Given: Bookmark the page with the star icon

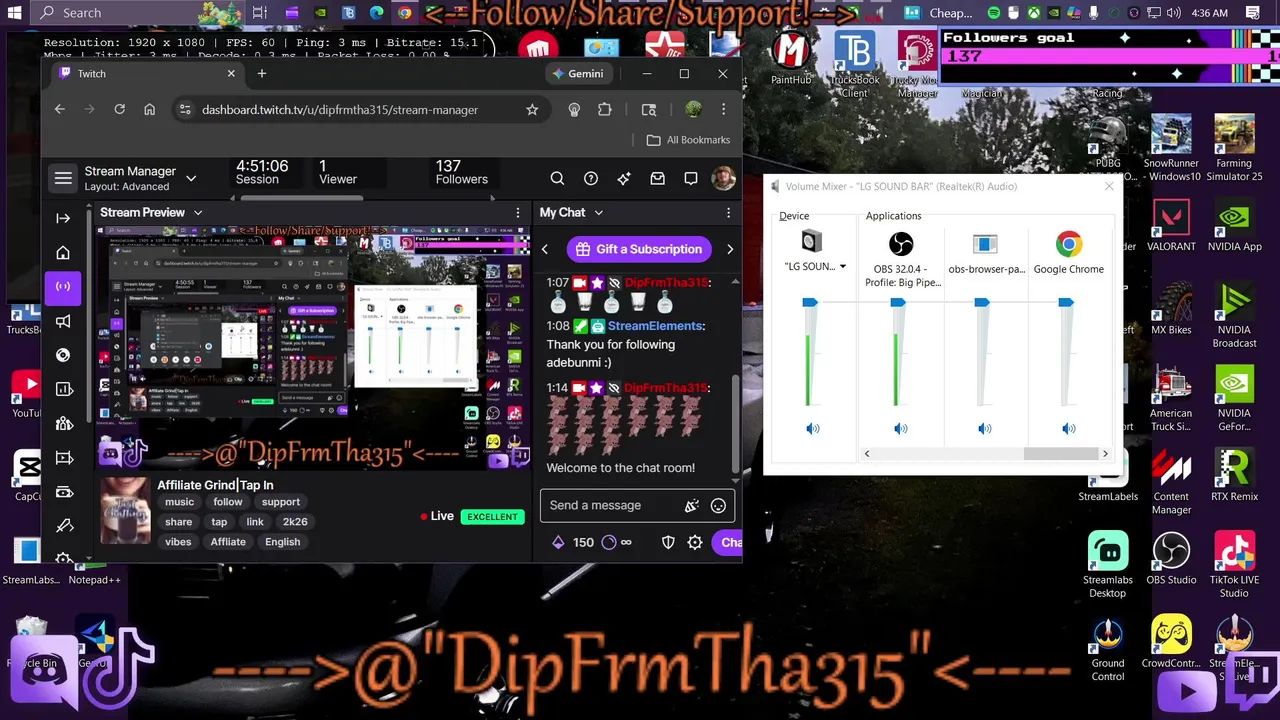Looking at the screenshot, I should point(532,109).
